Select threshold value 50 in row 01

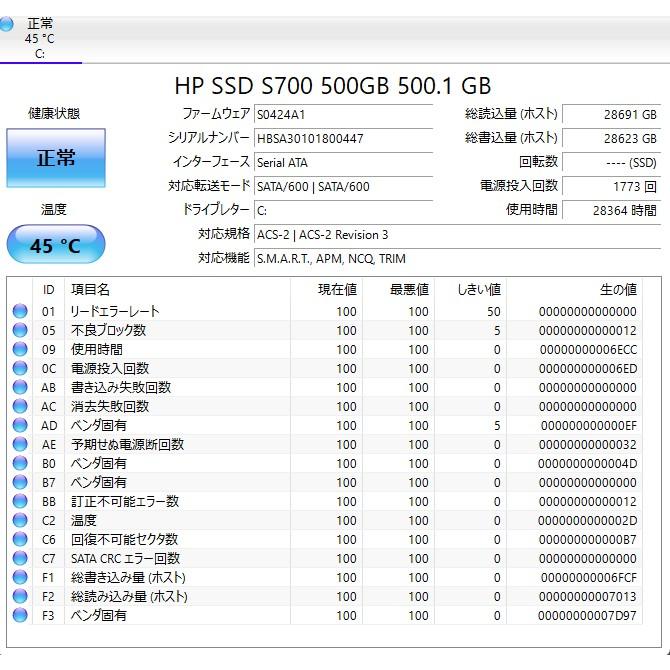pos(494,311)
